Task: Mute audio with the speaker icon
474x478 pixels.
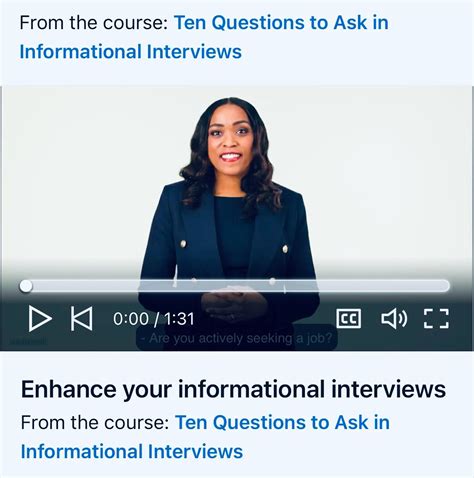Action: 394,319
